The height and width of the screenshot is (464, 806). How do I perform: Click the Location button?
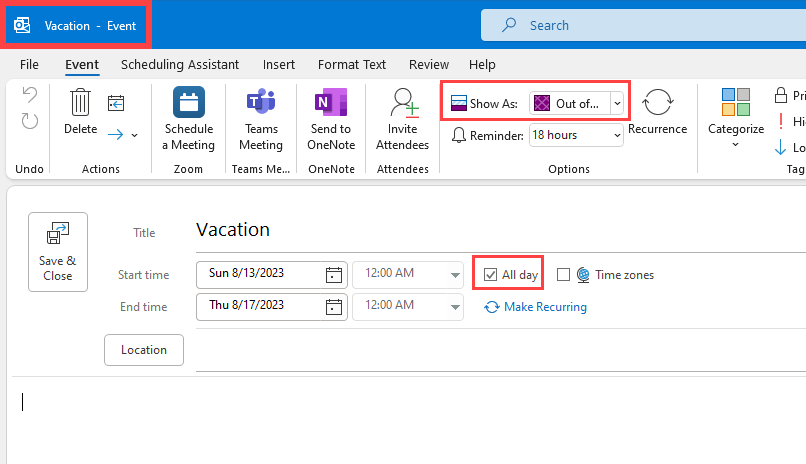144,350
